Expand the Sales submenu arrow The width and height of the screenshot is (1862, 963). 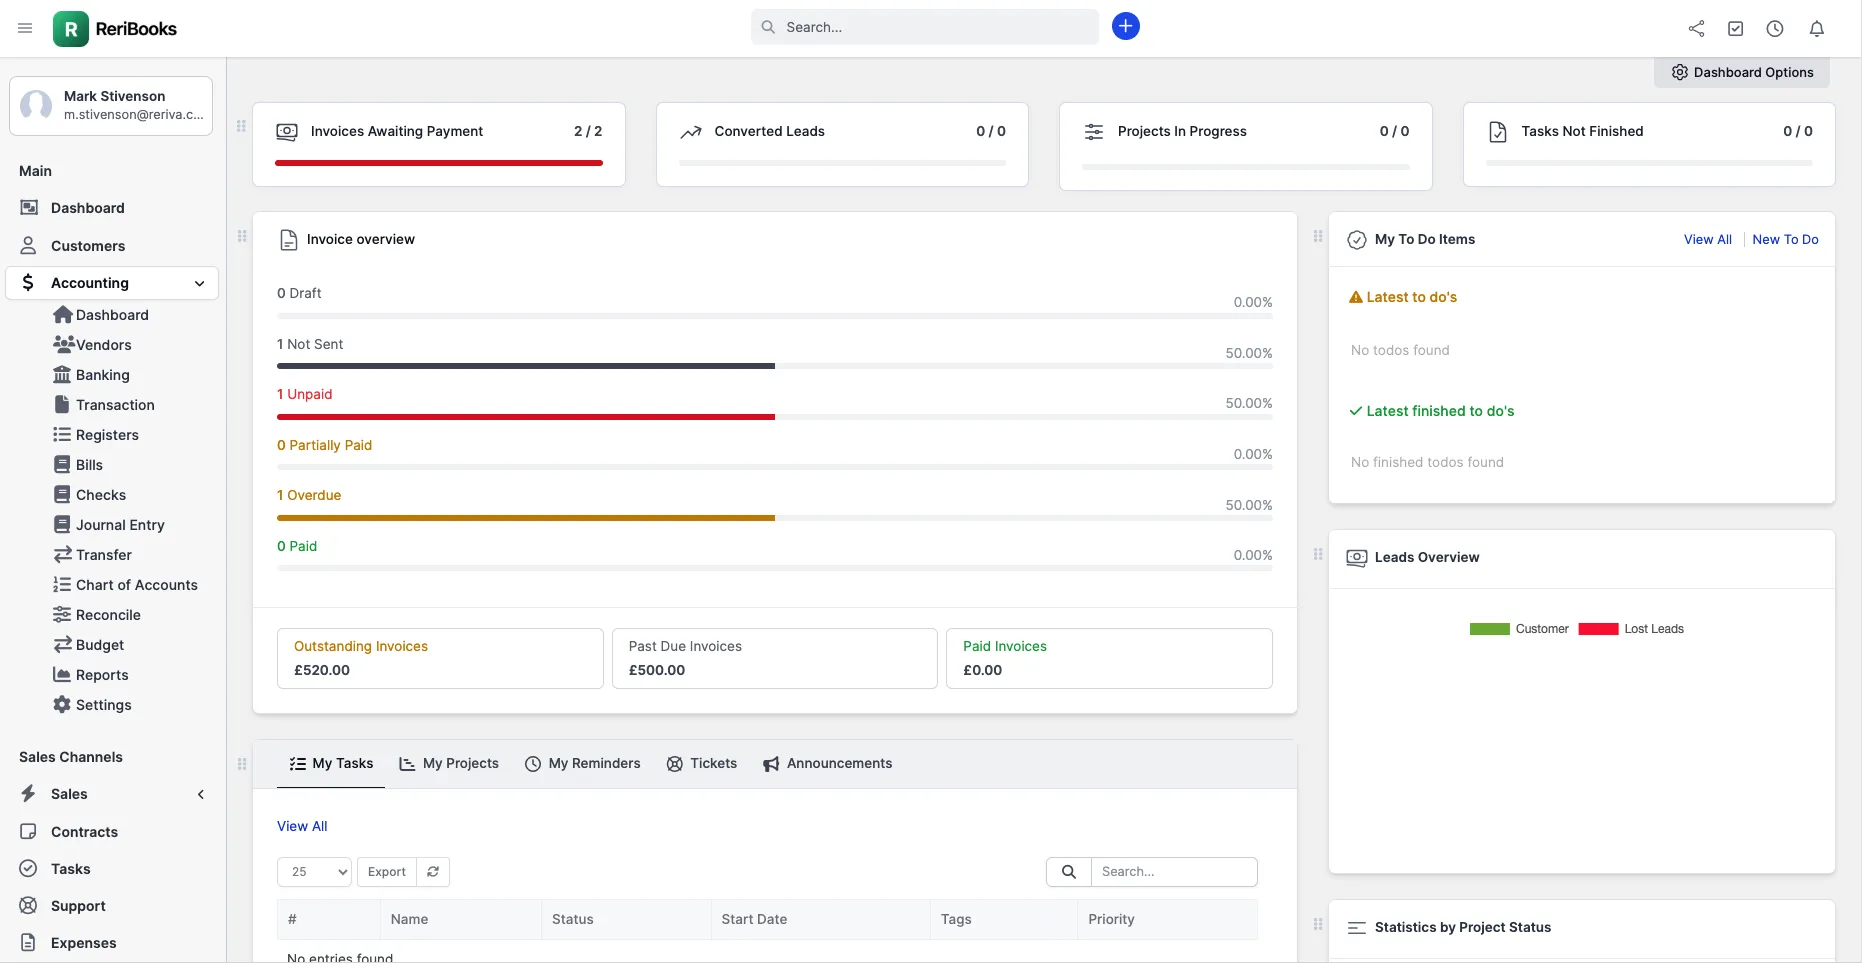tap(201, 795)
